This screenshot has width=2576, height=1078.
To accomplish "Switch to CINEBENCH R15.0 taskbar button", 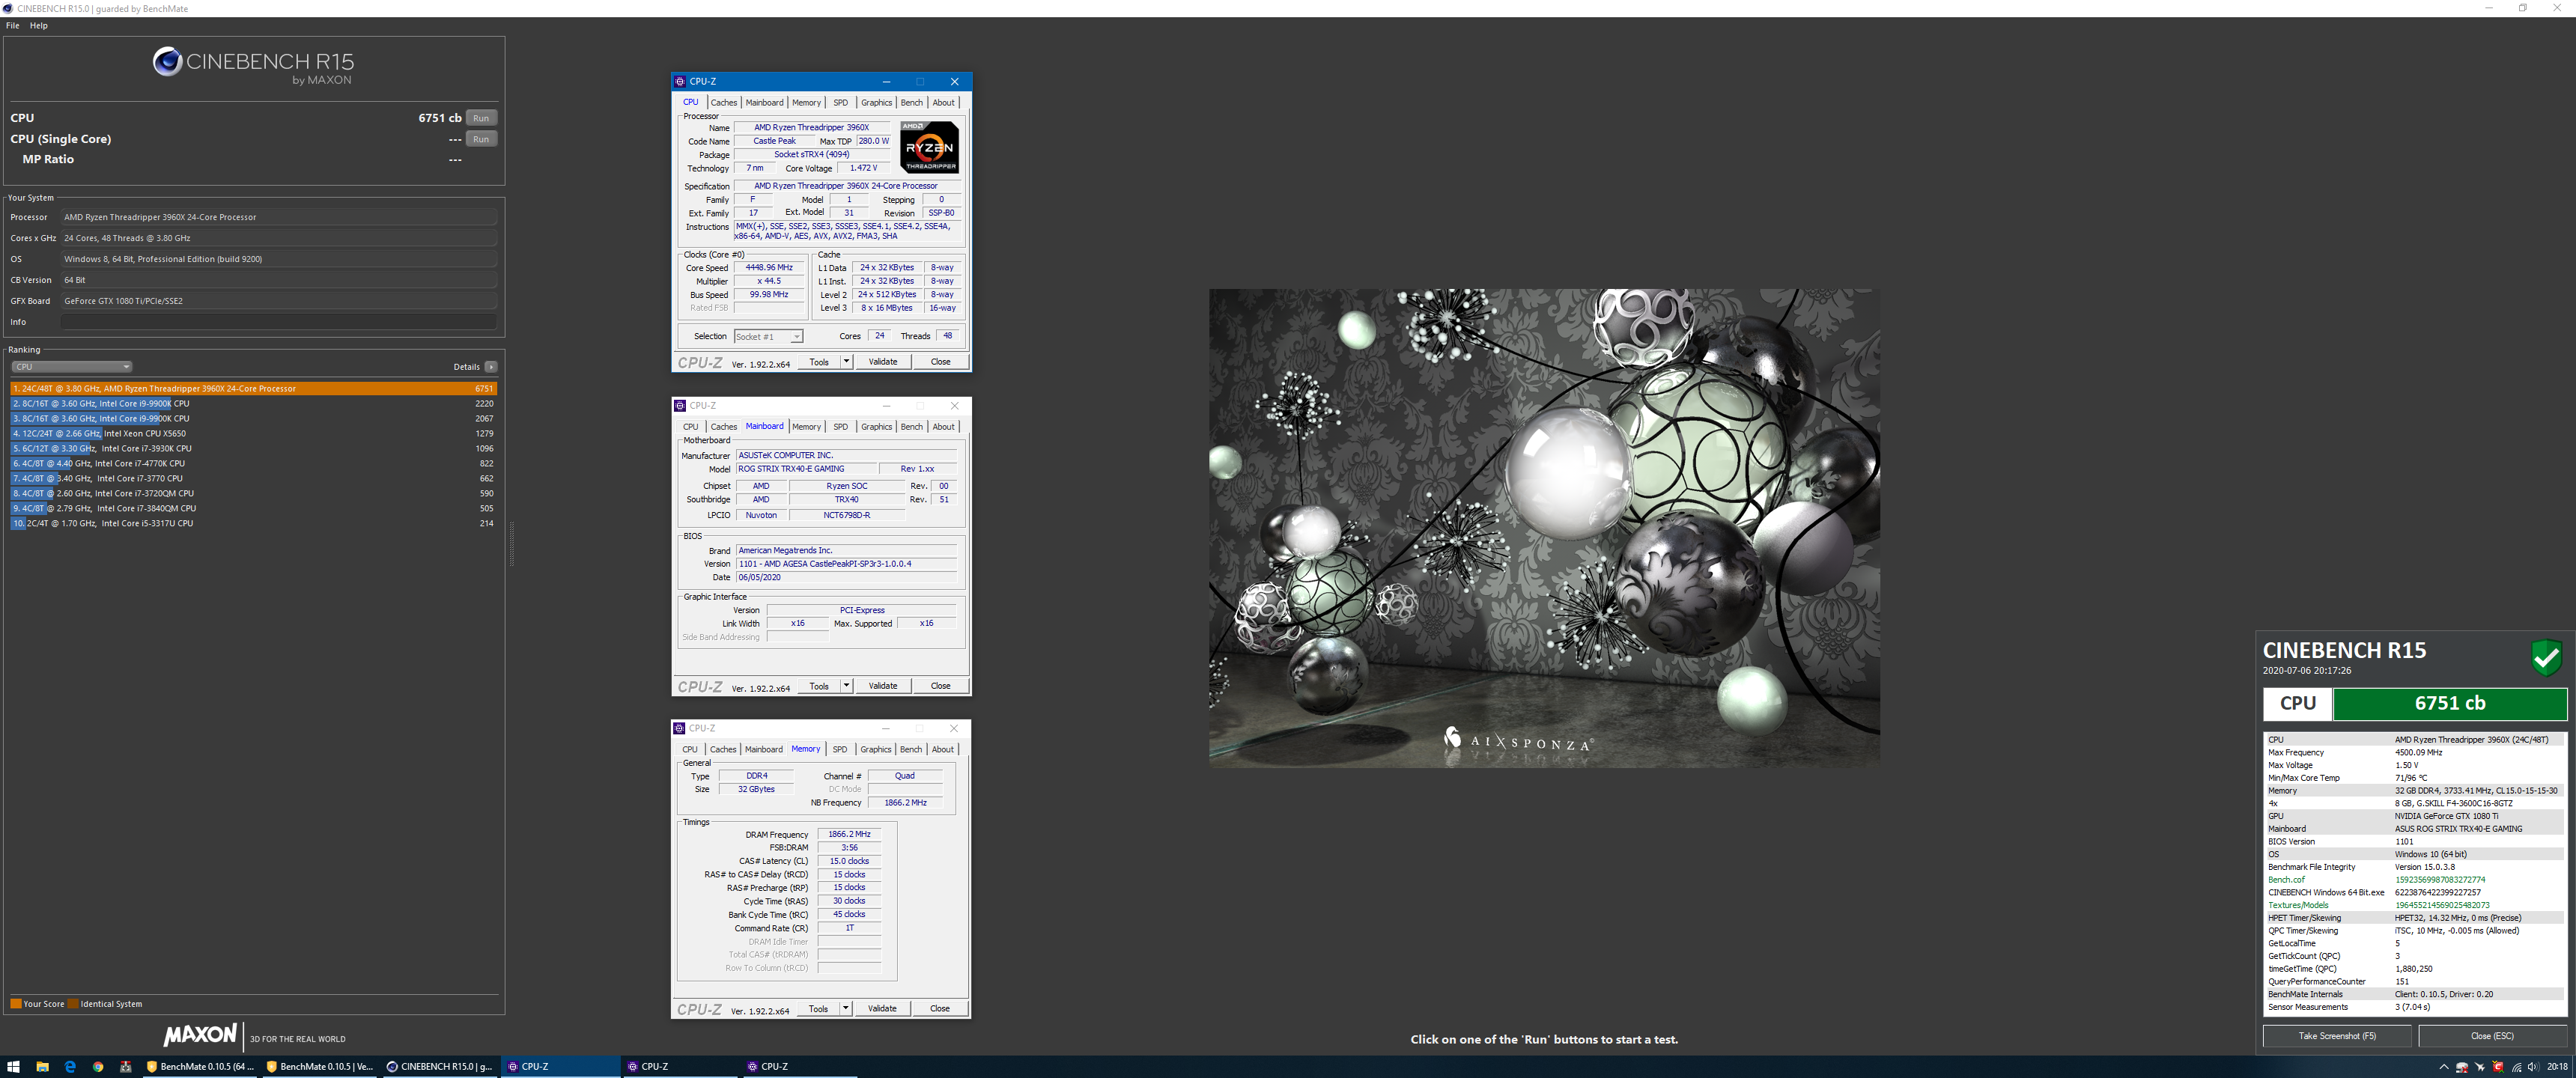I will point(440,1066).
